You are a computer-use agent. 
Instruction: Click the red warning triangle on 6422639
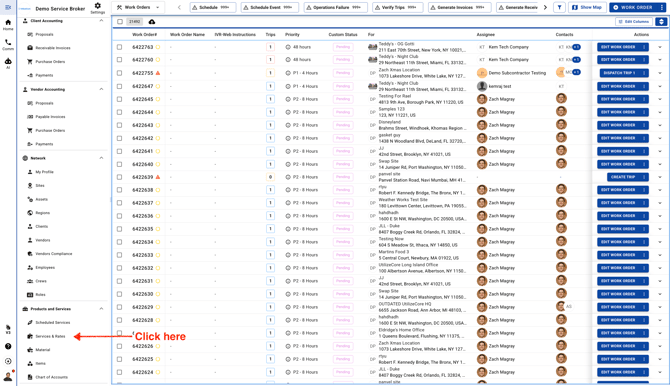tap(158, 177)
